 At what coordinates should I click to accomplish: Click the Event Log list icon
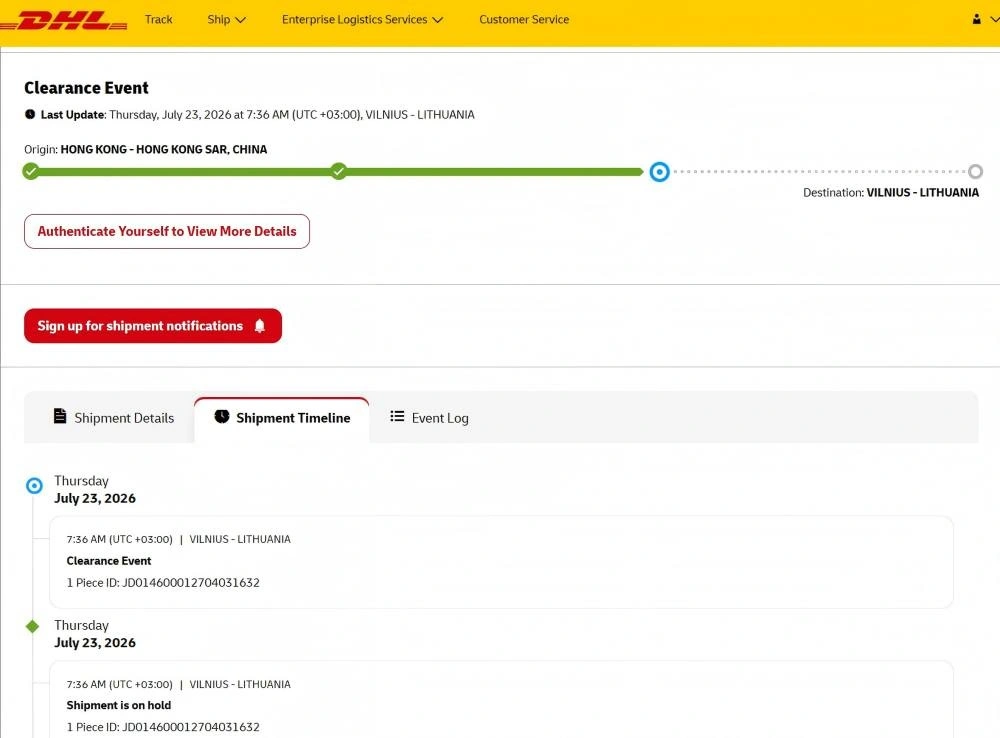397,417
